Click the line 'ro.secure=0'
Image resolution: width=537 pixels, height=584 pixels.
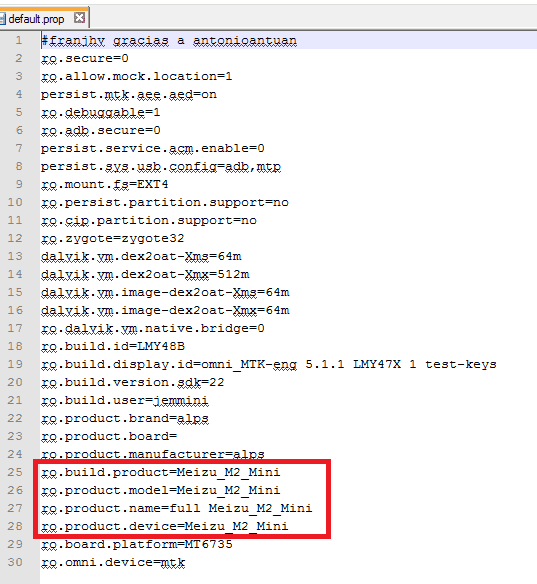85,58
